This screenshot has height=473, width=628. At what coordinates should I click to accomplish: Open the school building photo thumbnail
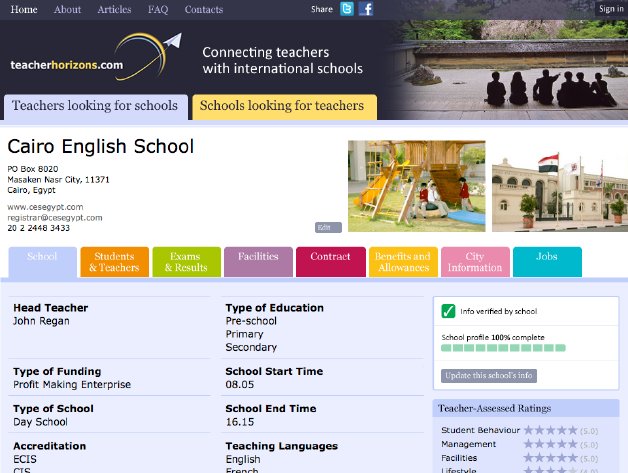[x=560, y=186]
